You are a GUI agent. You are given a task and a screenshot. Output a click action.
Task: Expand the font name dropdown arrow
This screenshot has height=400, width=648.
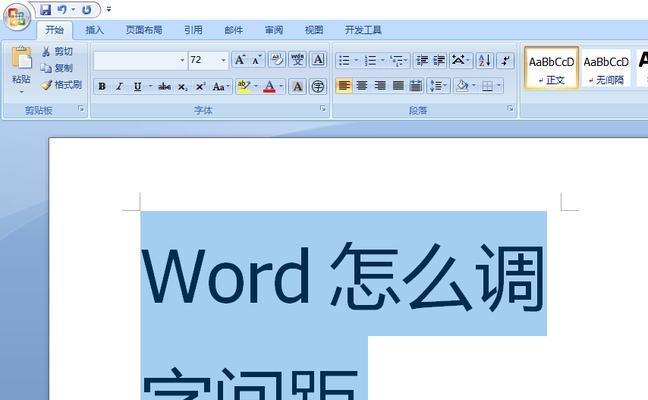182,60
